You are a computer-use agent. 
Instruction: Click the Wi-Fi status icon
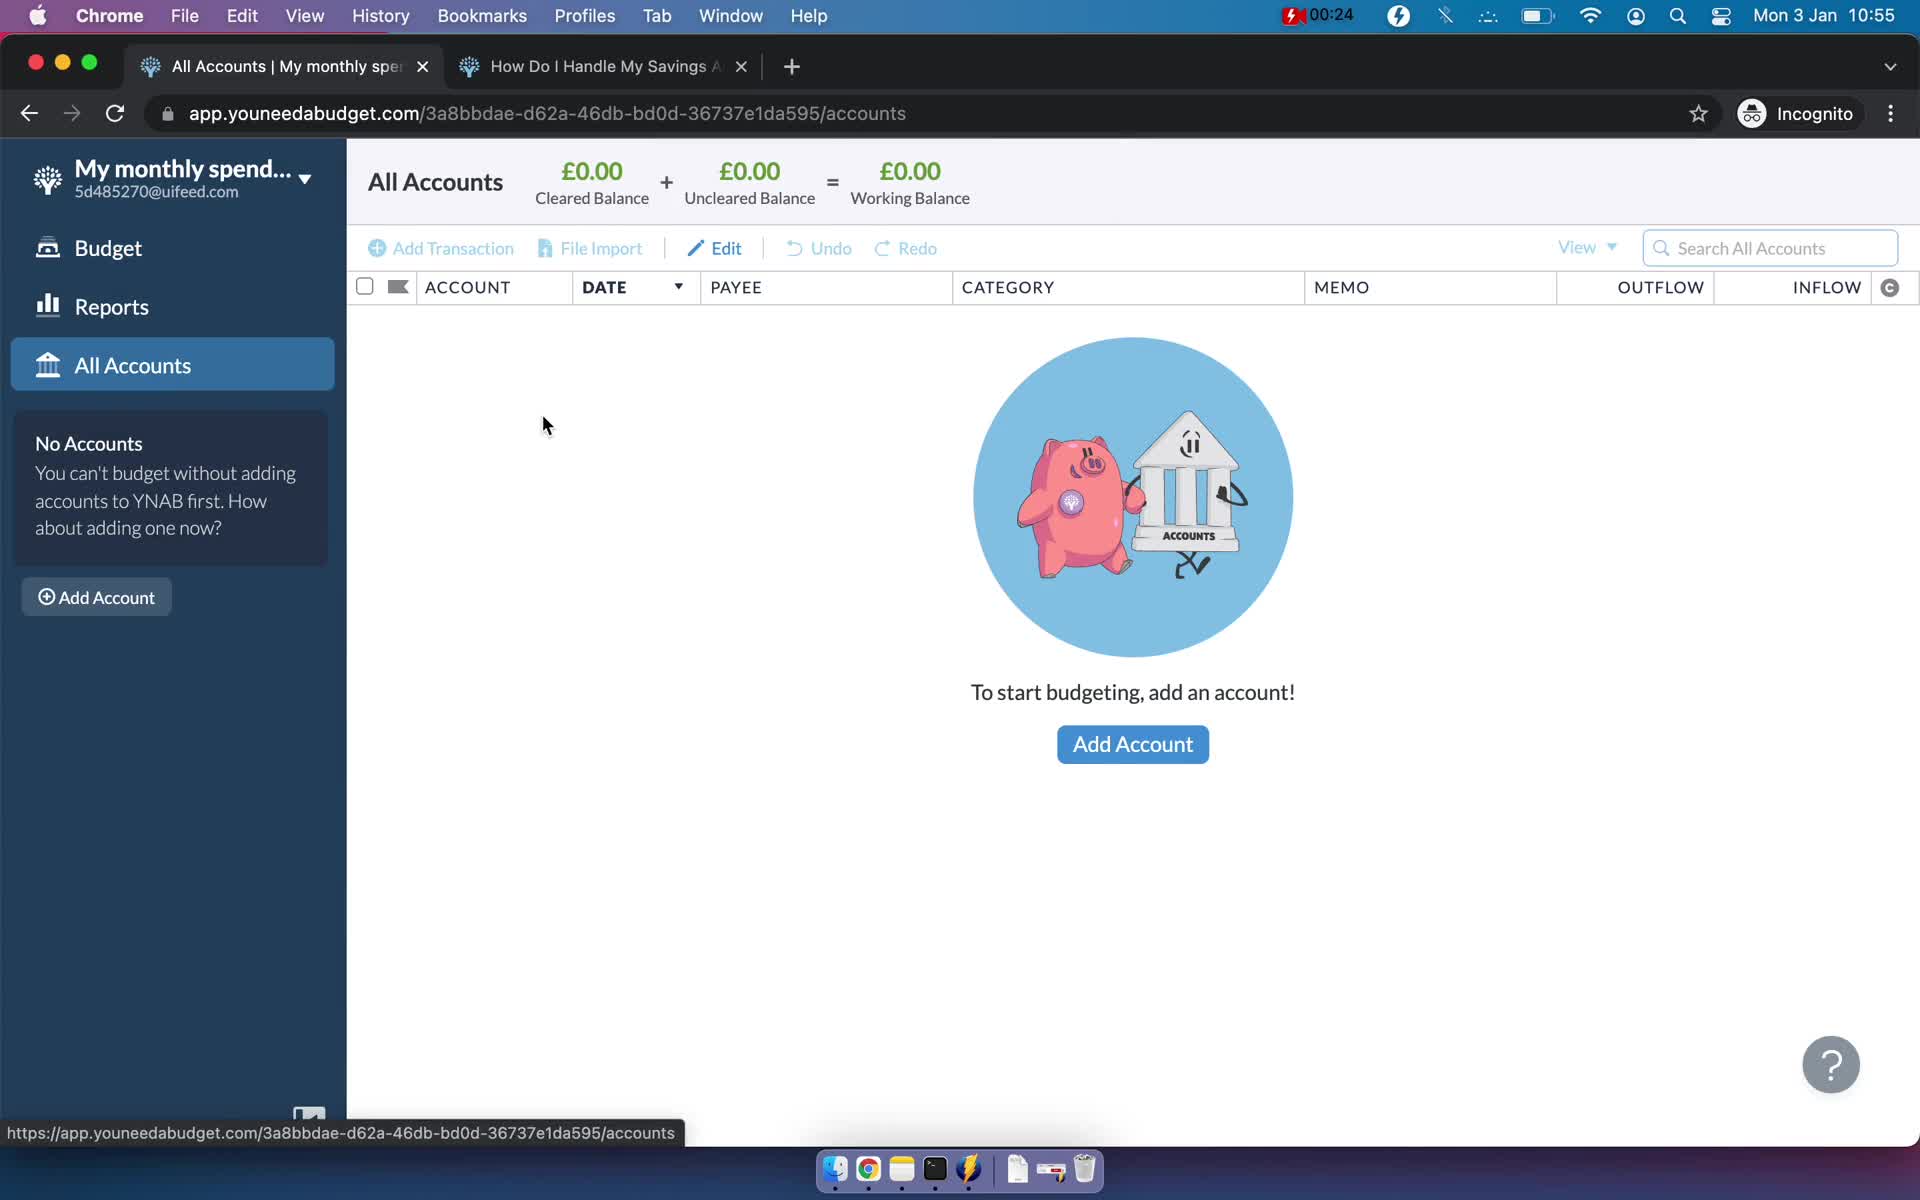pyautogui.click(x=1590, y=15)
